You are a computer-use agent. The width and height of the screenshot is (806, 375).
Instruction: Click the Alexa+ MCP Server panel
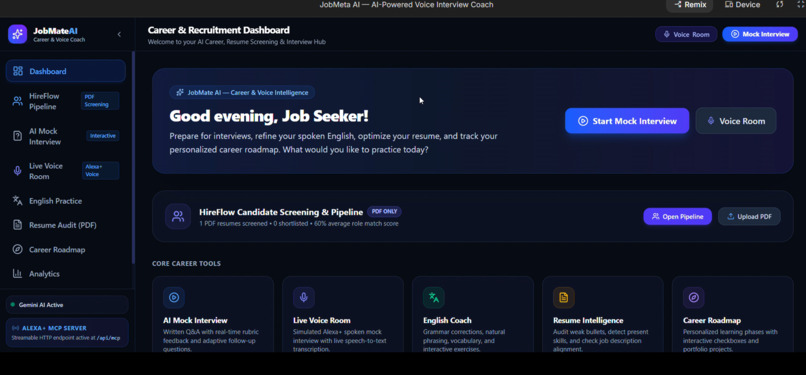coord(67,332)
